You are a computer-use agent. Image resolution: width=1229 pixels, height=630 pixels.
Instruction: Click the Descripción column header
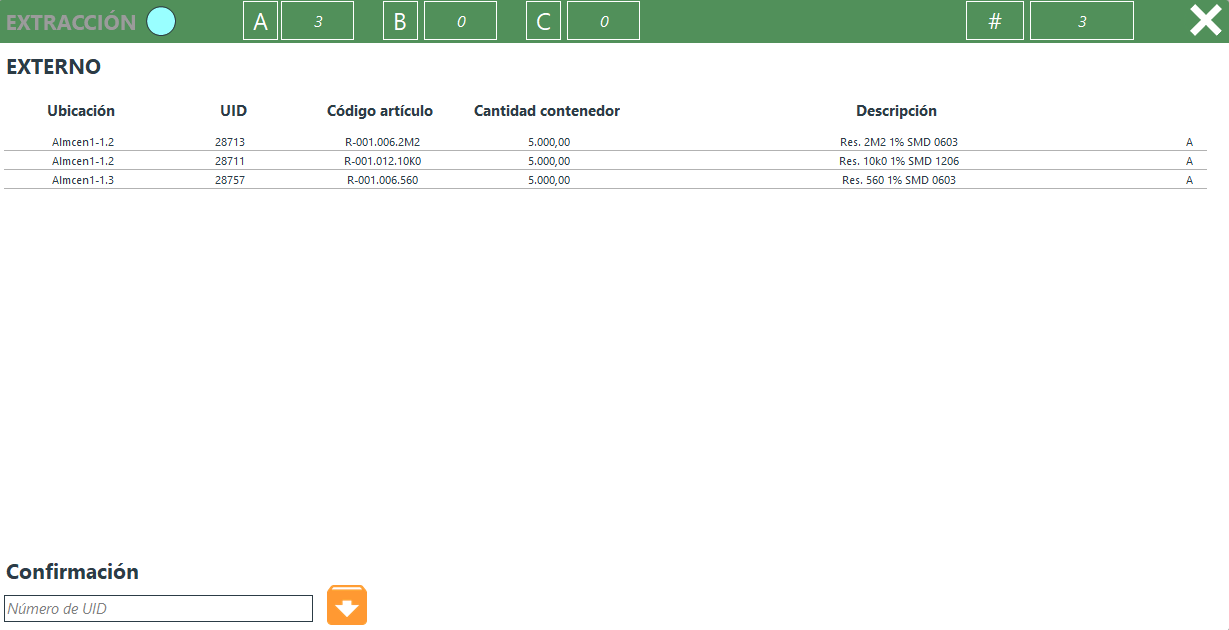(x=896, y=111)
